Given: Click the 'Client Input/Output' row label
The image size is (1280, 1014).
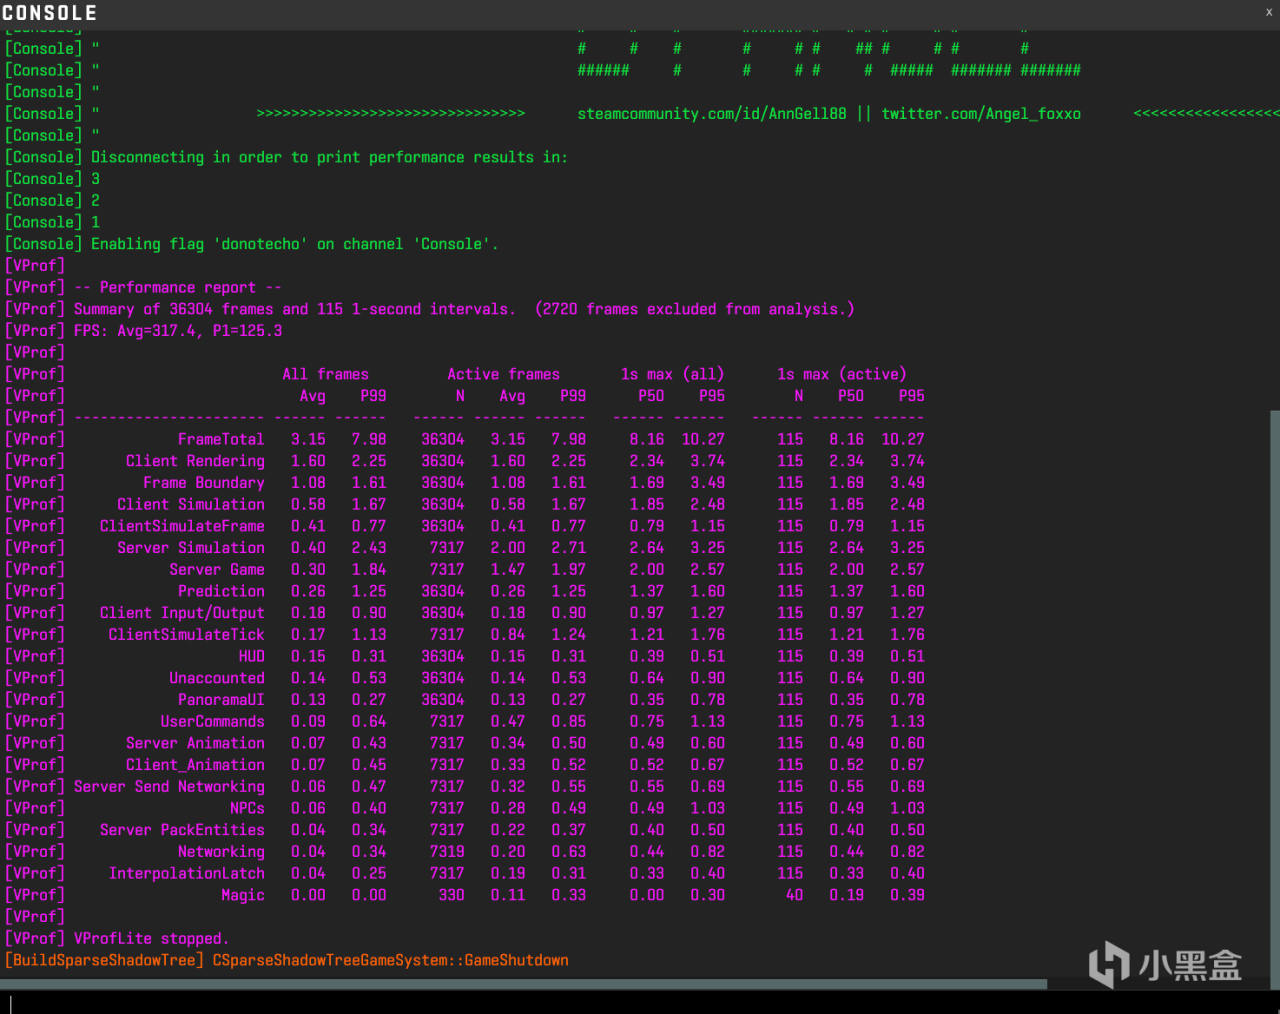Looking at the screenshot, I should pyautogui.click(x=182, y=613).
